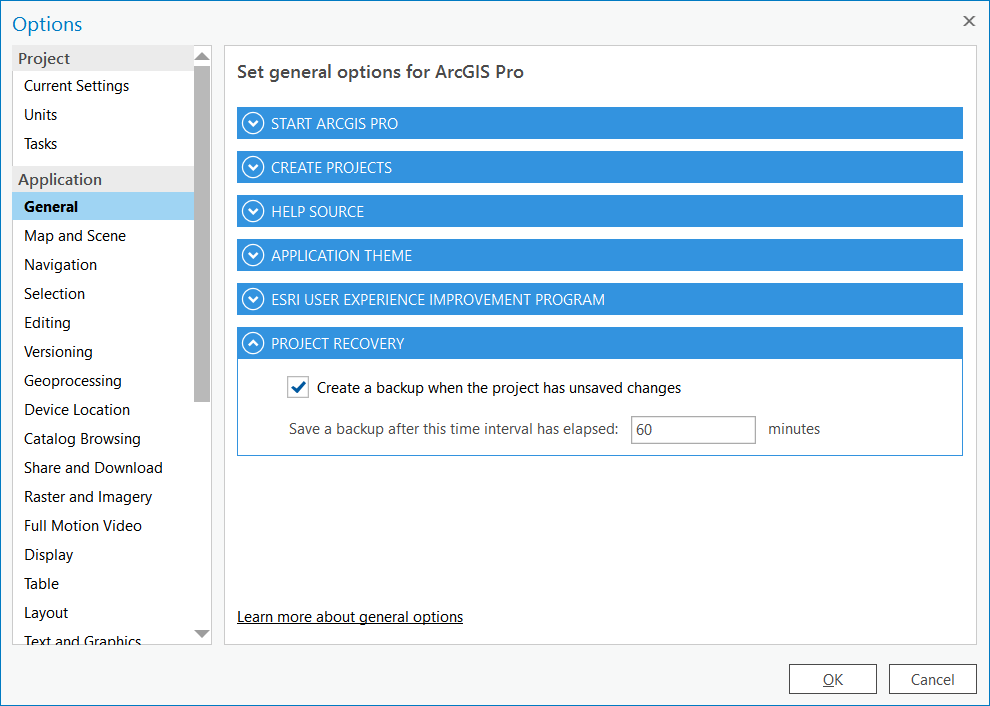Click the sidebar scrollbar thumb

[x=202, y=234]
